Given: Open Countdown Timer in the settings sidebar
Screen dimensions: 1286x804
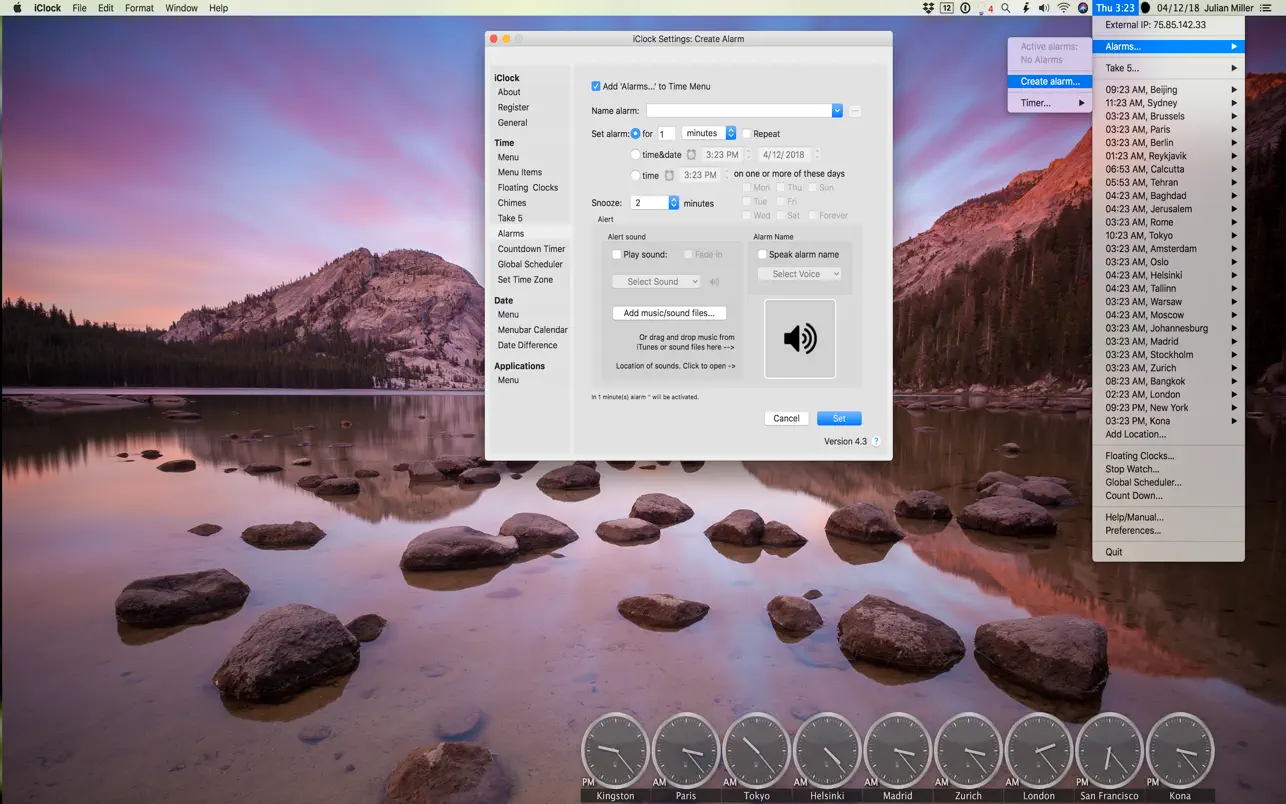Looking at the screenshot, I should pos(531,249).
